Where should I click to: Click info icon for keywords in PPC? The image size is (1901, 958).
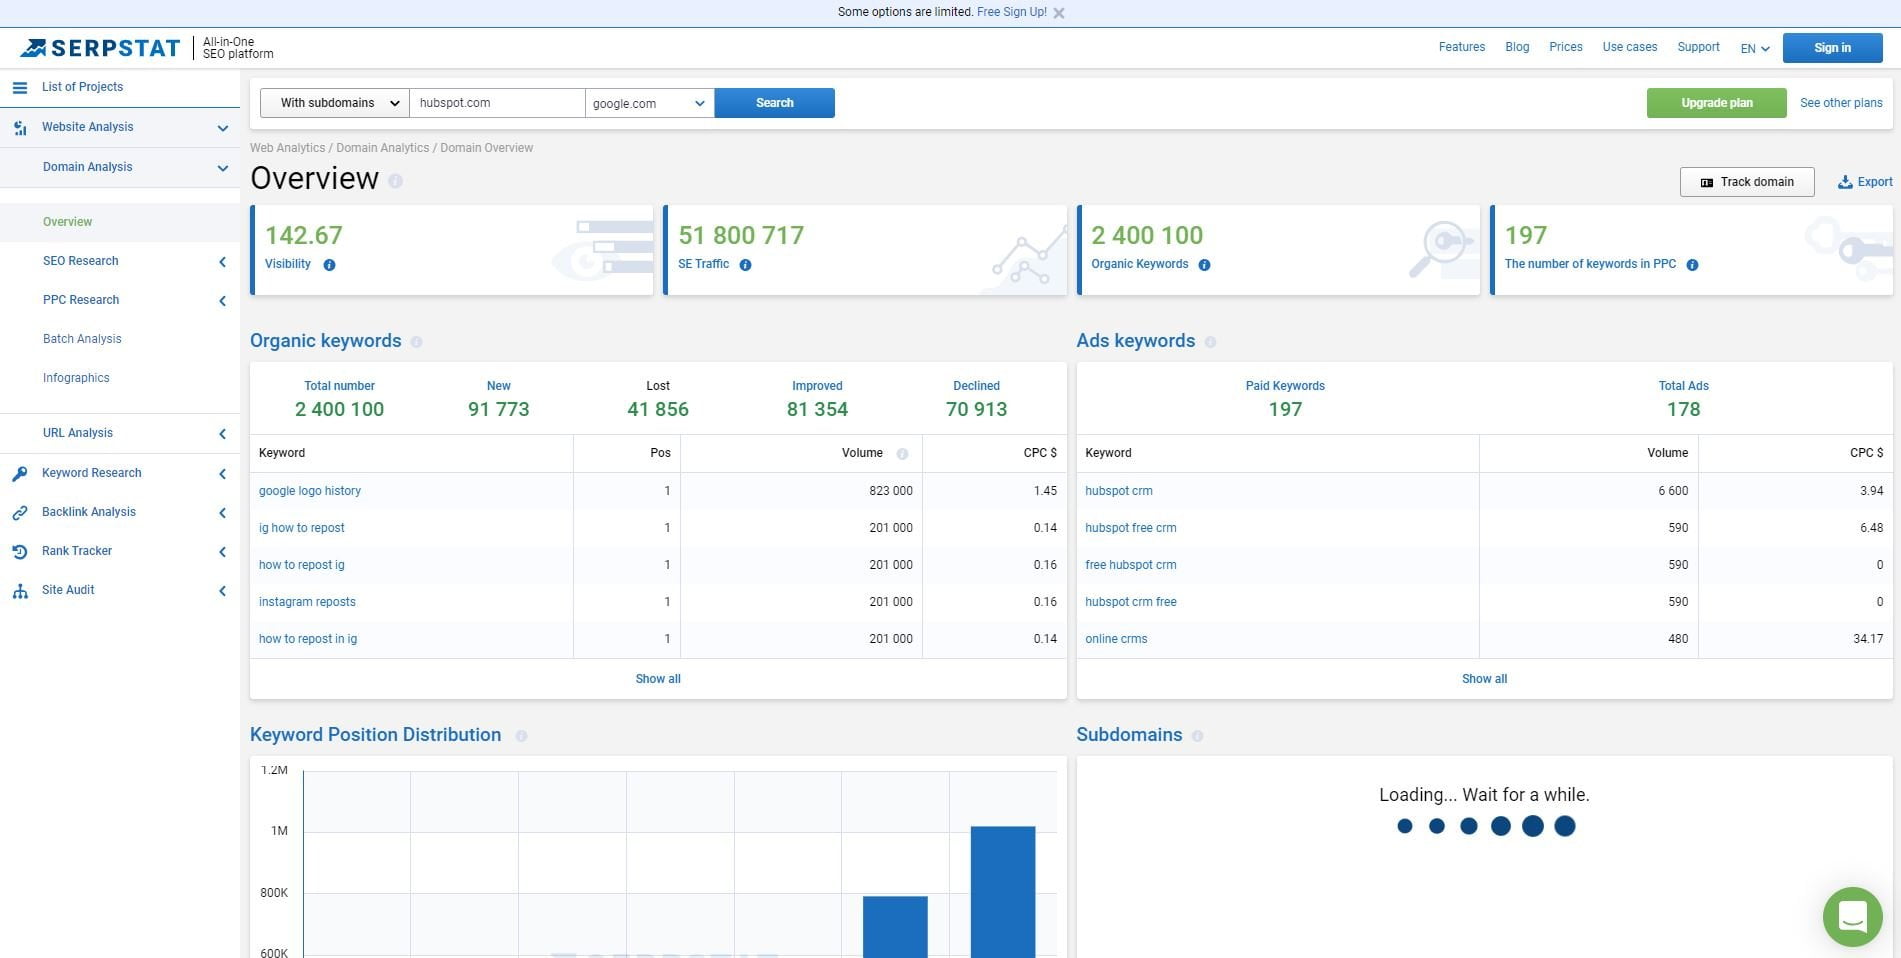pos(1692,265)
